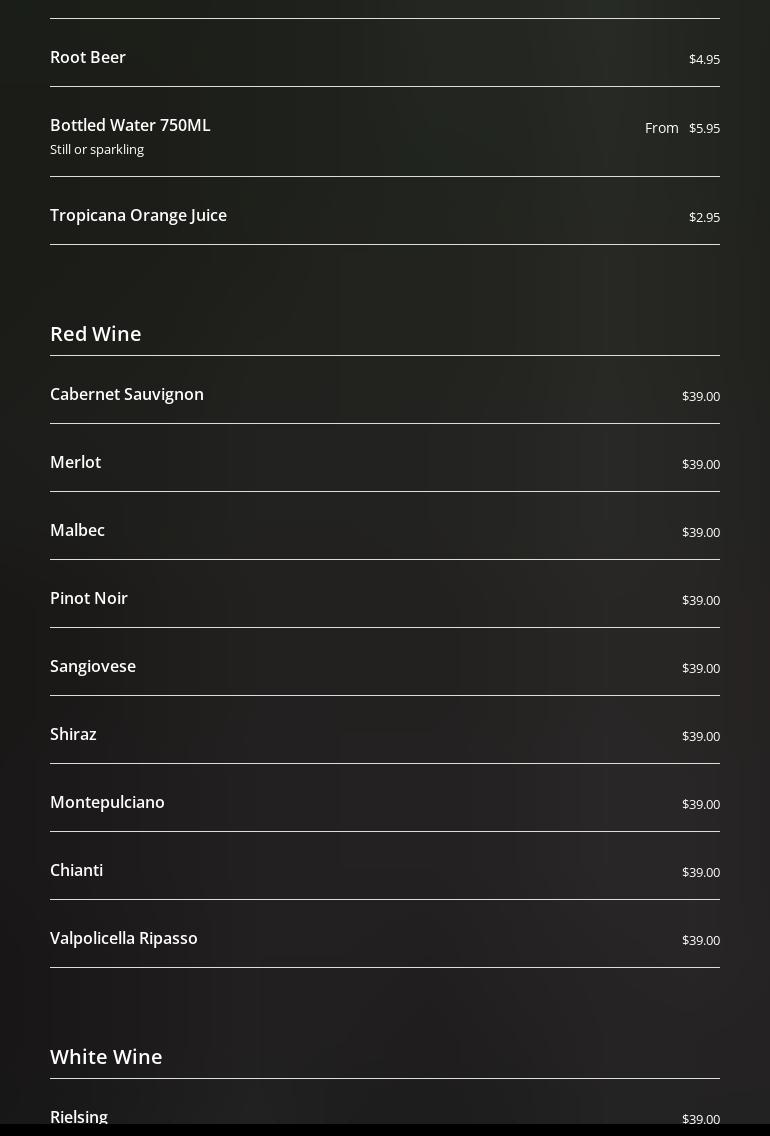The image size is (770, 1136).
Task: Click on the Malbec listing
Action: (x=78, y=530)
